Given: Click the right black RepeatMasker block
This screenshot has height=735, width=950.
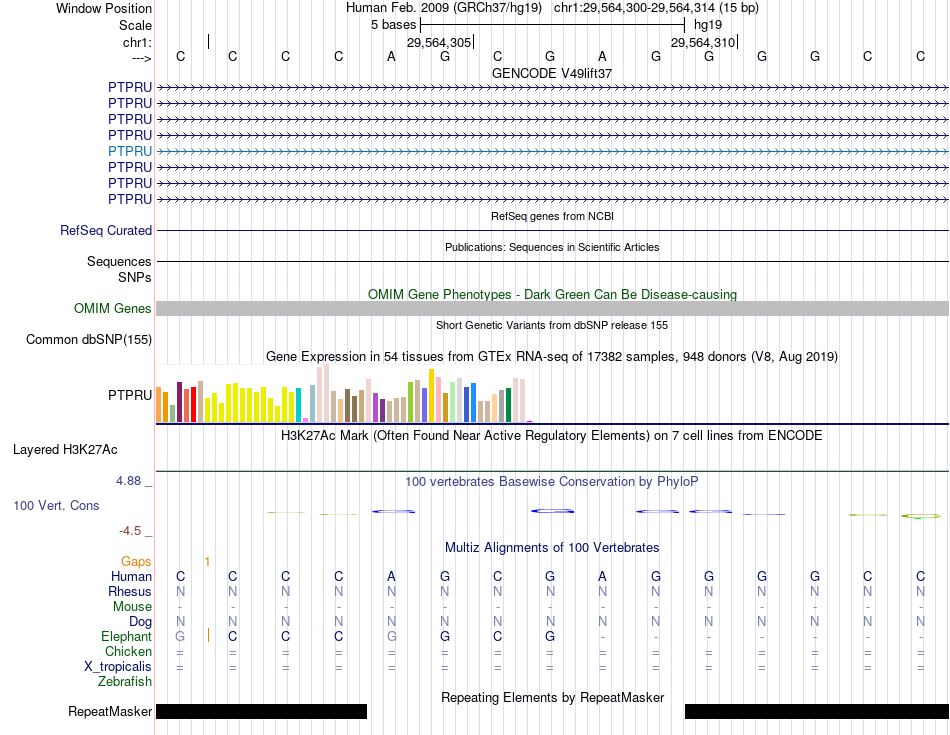Looking at the screenshot, I should pos(817,711).
